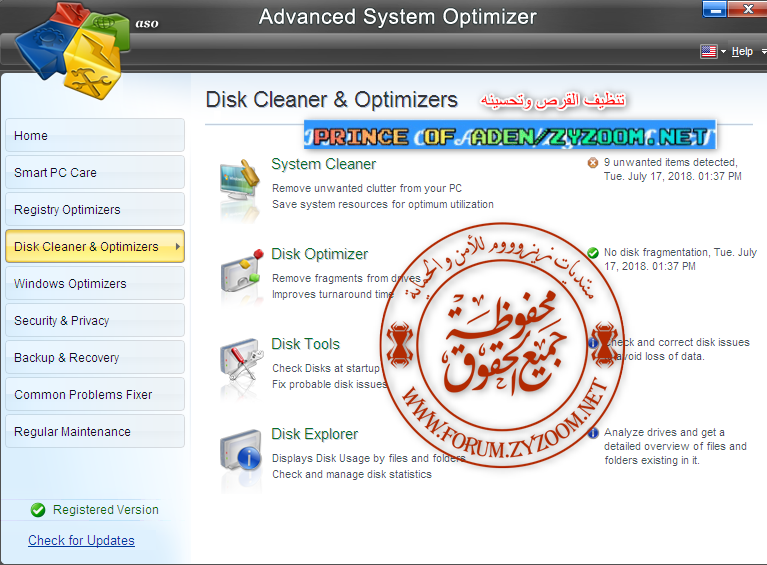Open the Disk Explorer info drive icon
This screenshot has width=767, height=565.
coord(240,451)
